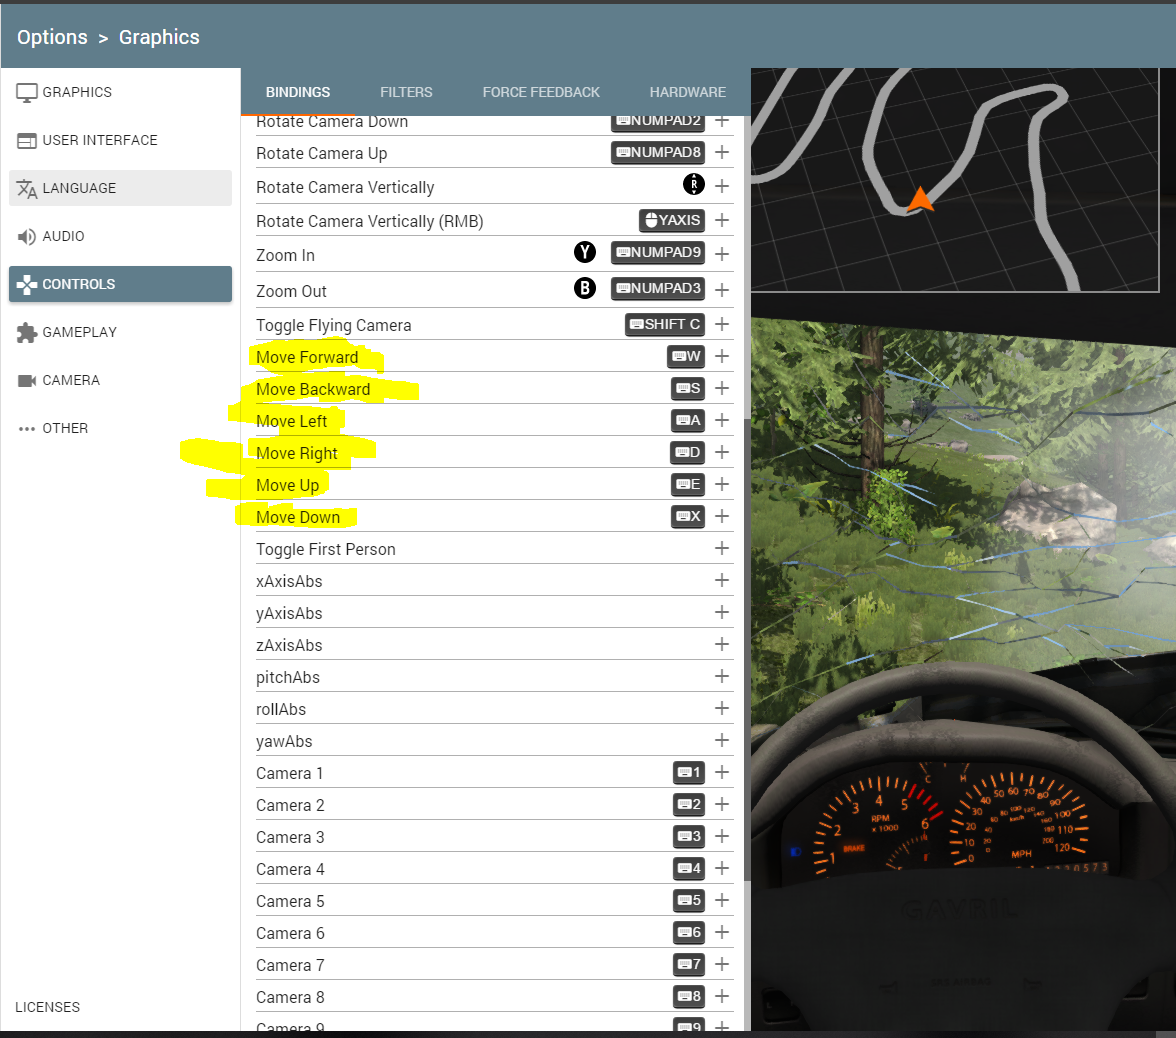Switch to the Force Feedback tab

pyautogui.click(x=541, y=92)
